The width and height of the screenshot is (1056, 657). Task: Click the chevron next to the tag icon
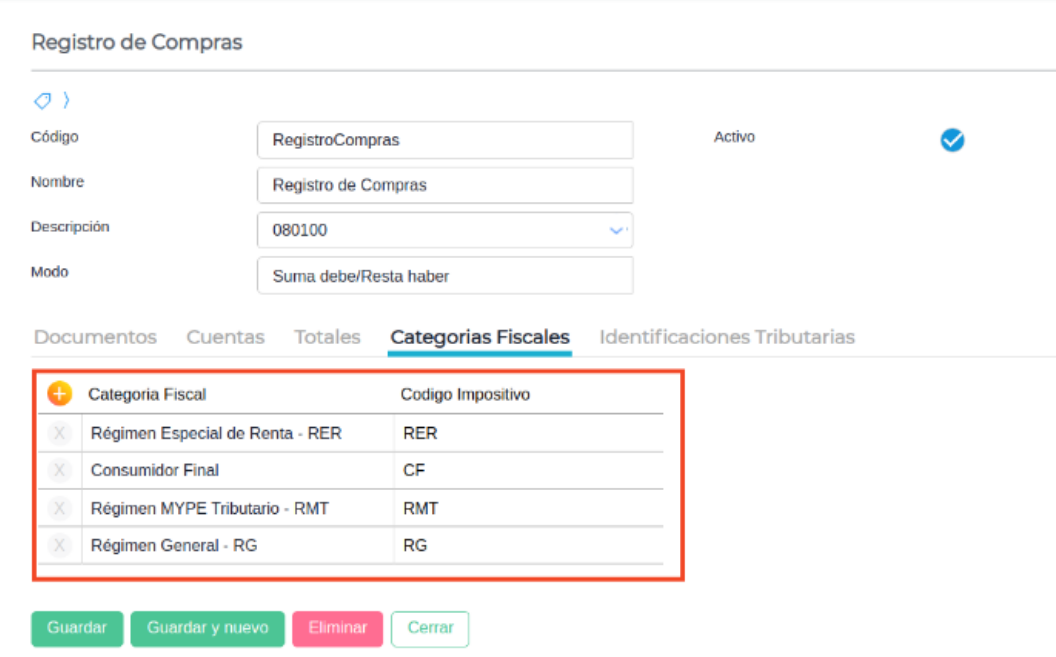point(66,100)
